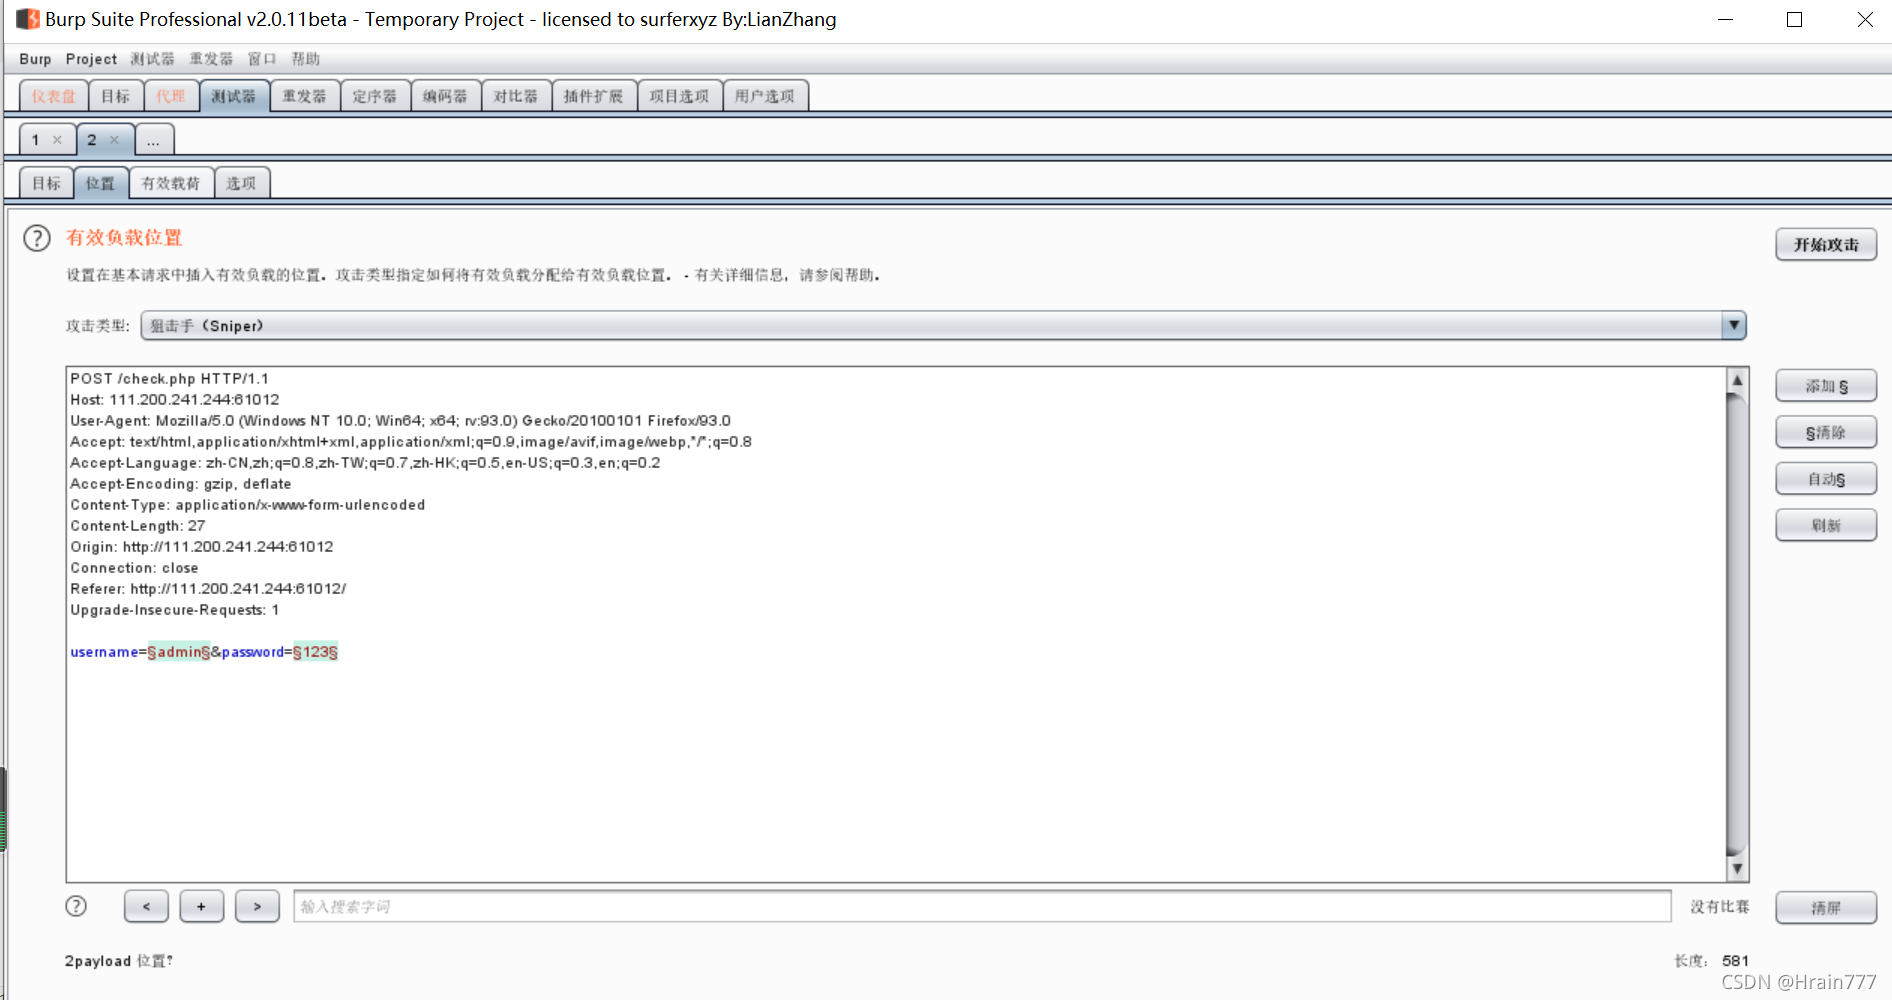Switch to the 对比器 tab
1892x1000 pixels.
[516, 96]
